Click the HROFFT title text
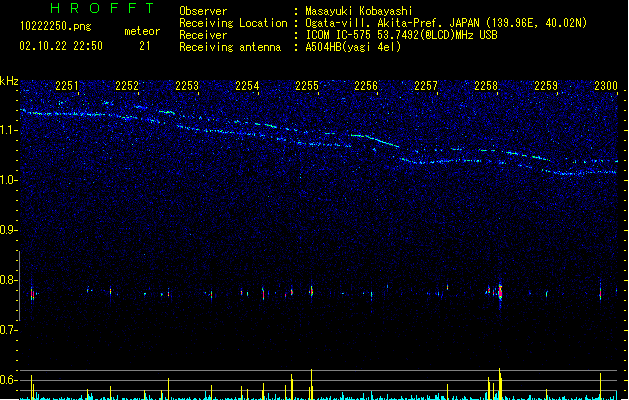Screen dimensions: 629x400 (103, 8)
